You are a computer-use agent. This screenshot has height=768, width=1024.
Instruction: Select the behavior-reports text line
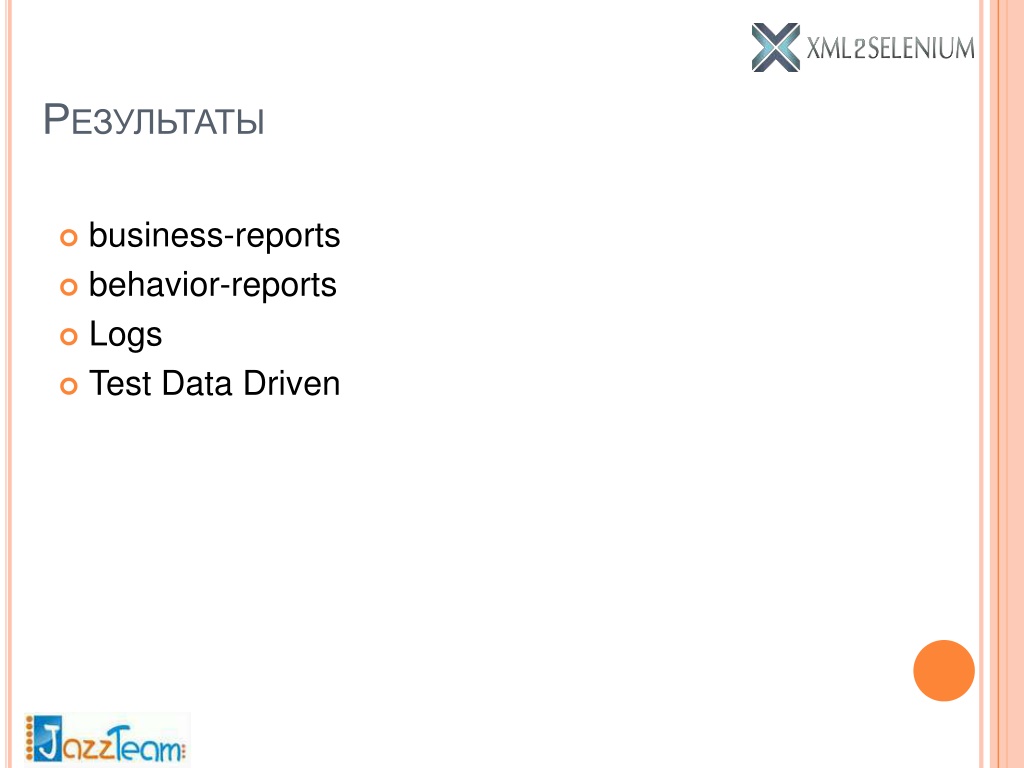coord(212,285)
